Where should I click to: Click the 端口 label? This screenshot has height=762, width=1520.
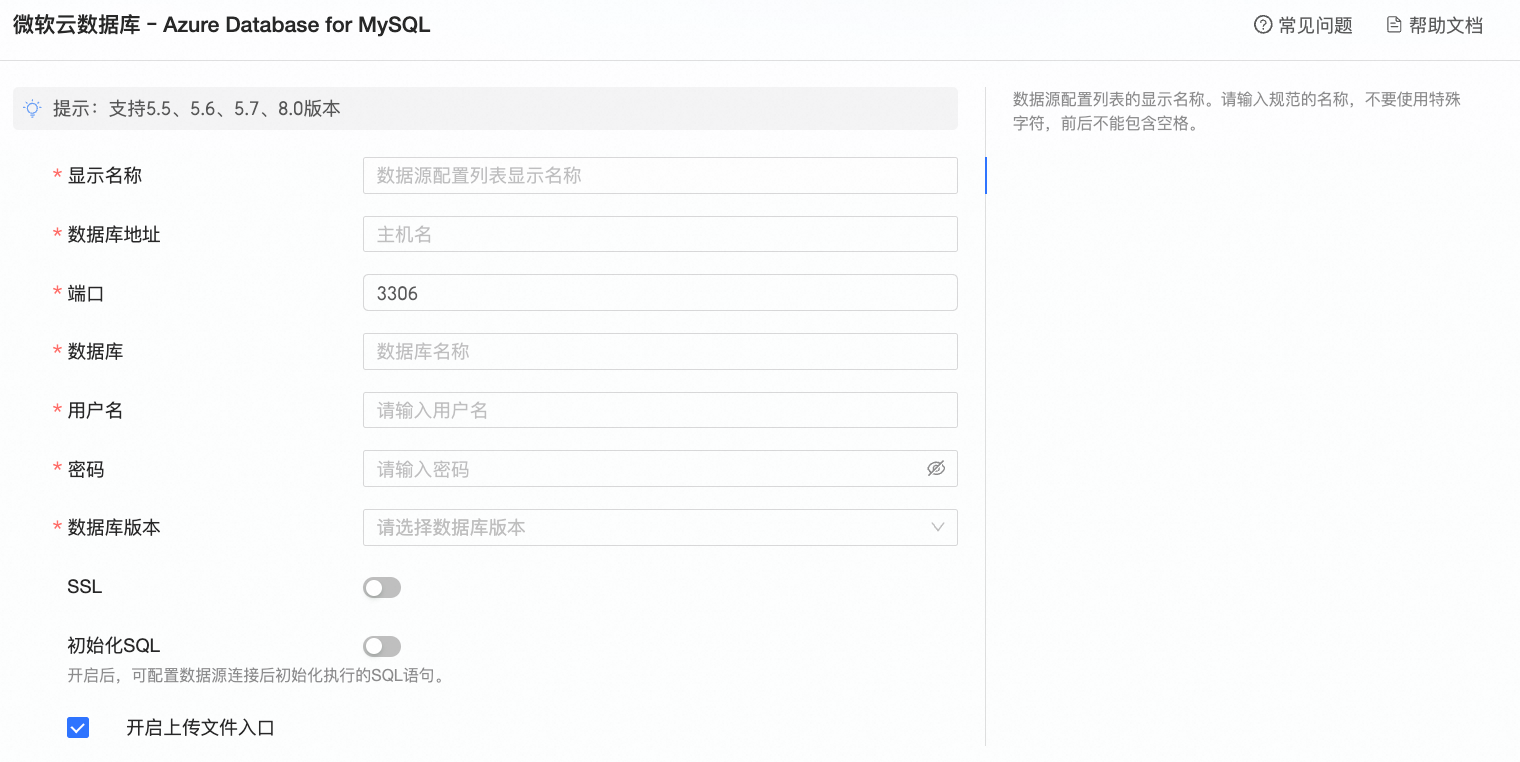86,293
